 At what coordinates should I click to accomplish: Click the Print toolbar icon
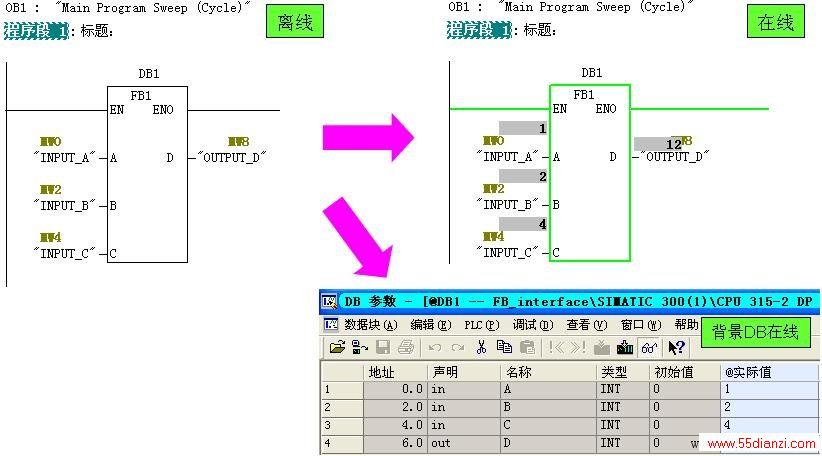406,347
